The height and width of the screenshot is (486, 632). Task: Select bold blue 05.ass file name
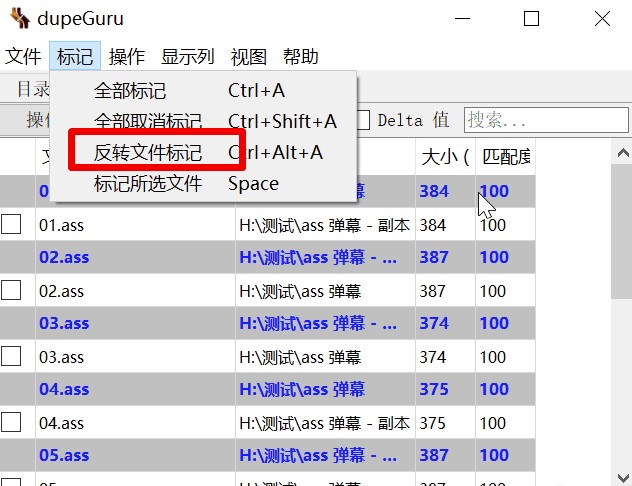tap(64, 456)
